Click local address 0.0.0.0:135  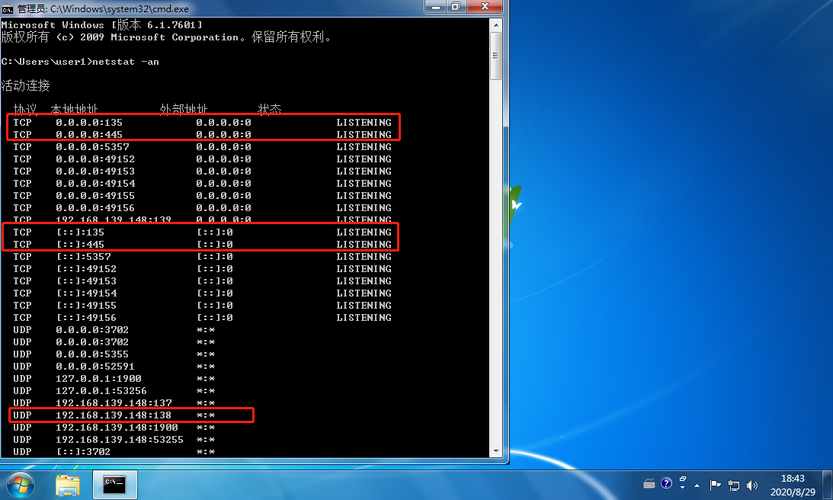pos(89,122)
